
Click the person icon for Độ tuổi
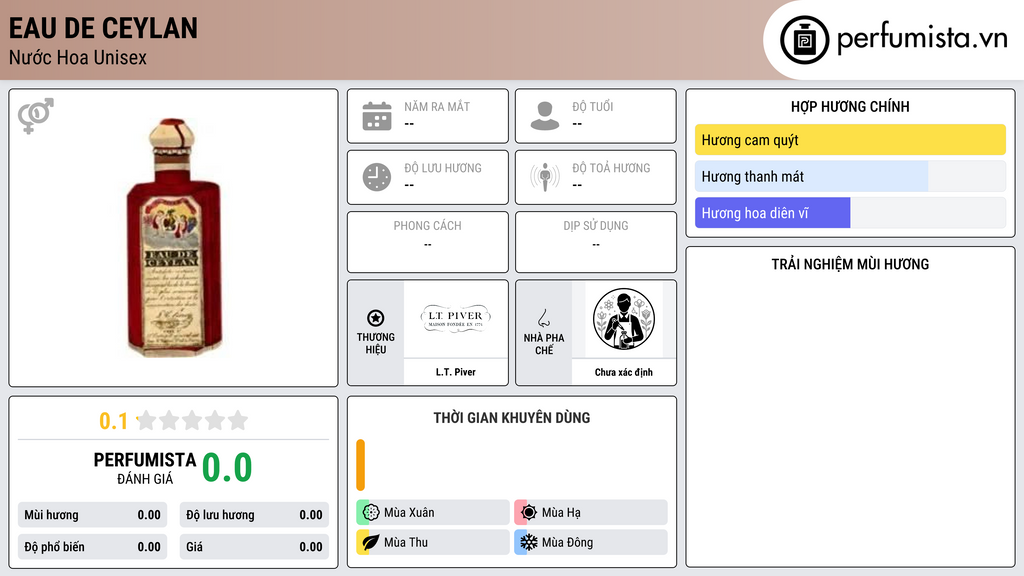pyautogui.click(x=545, y=116)
